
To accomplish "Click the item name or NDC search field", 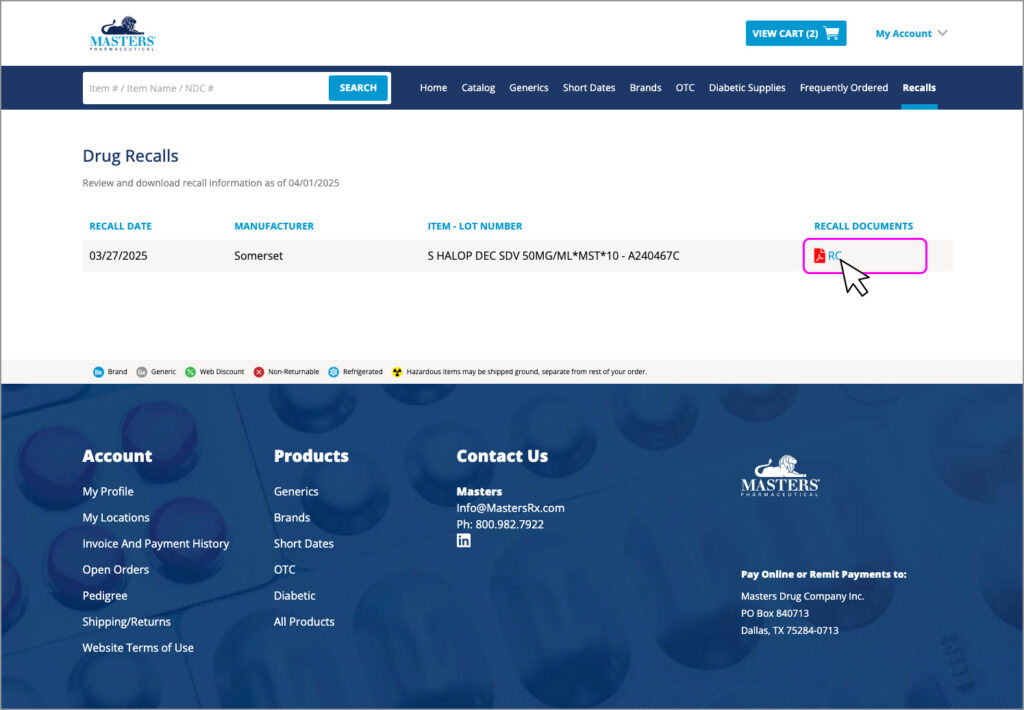I will pos(206,88).
